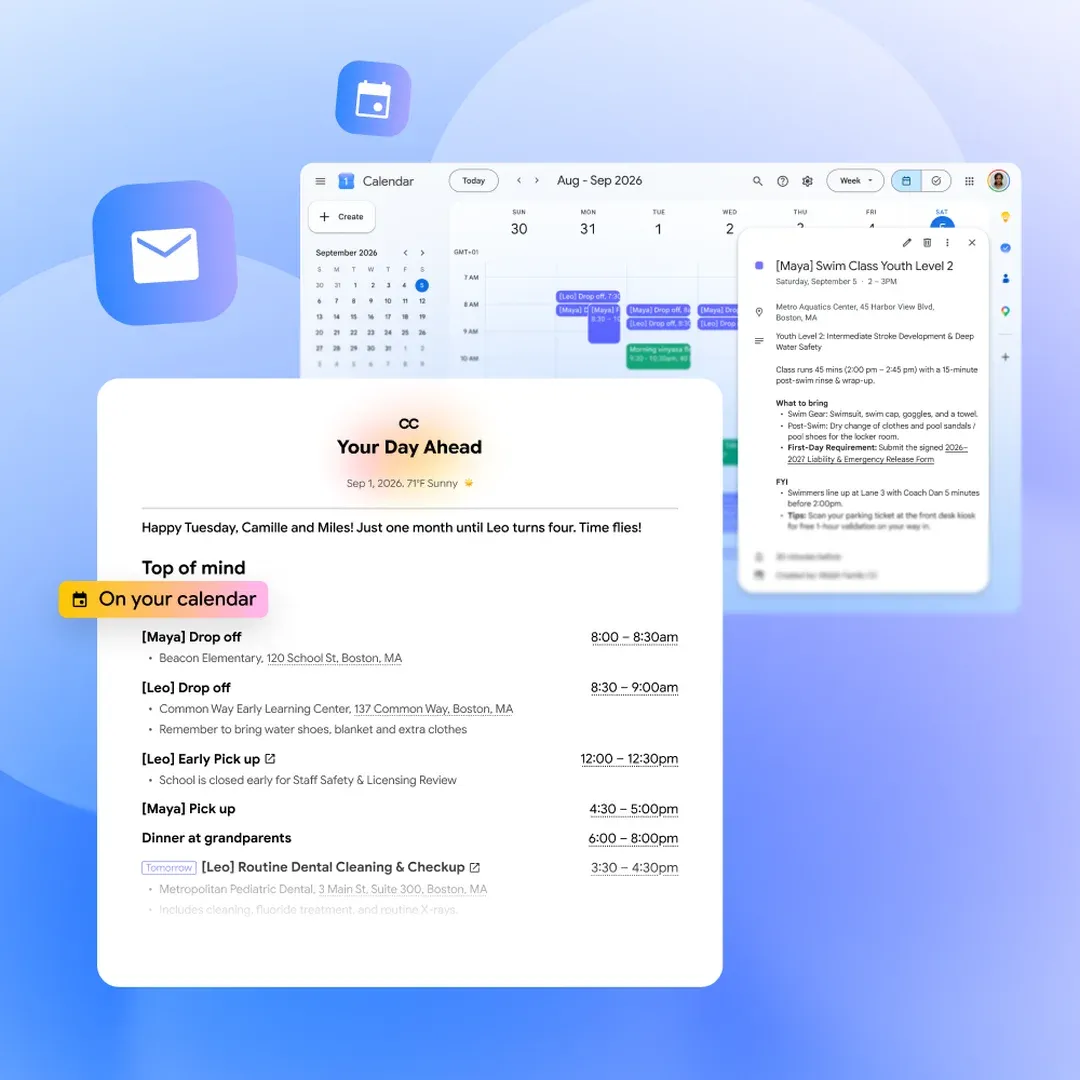
Task: Click the 3:30 – 4:30pm time
Action: [634, 867]
